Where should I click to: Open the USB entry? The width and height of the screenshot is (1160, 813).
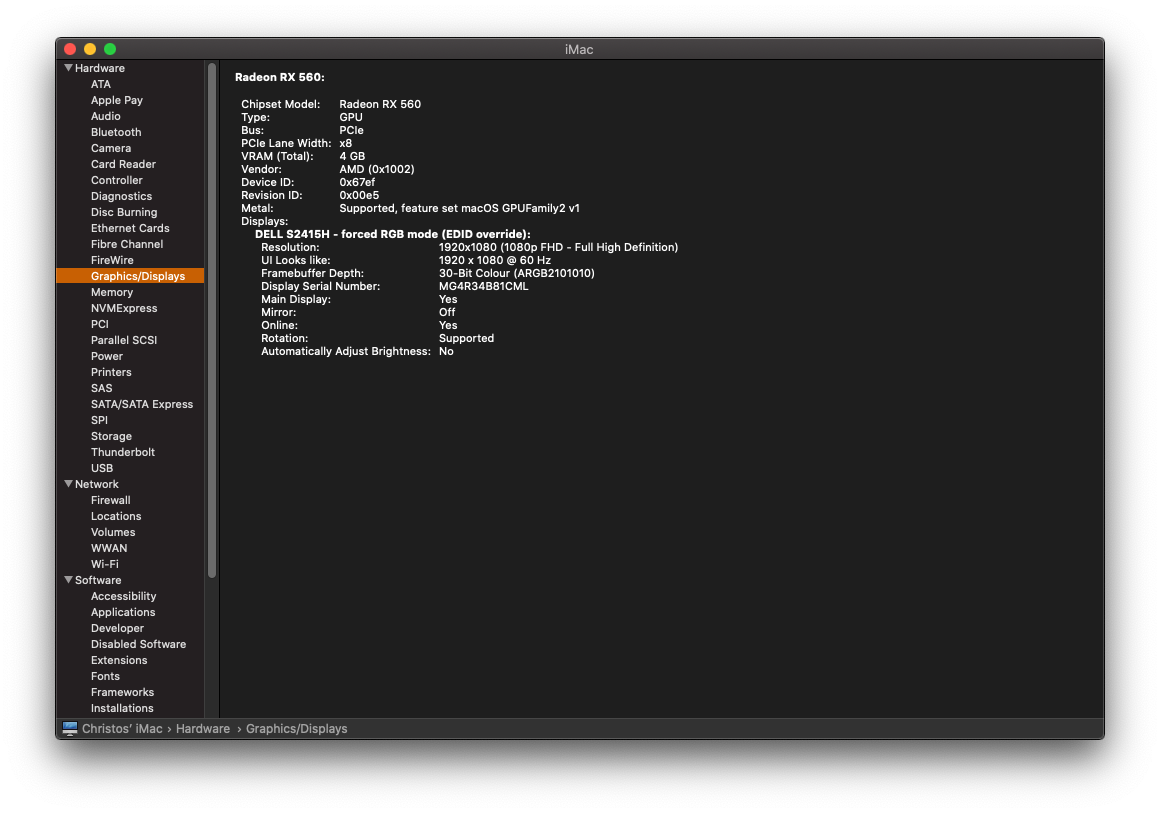coord(102,468)
